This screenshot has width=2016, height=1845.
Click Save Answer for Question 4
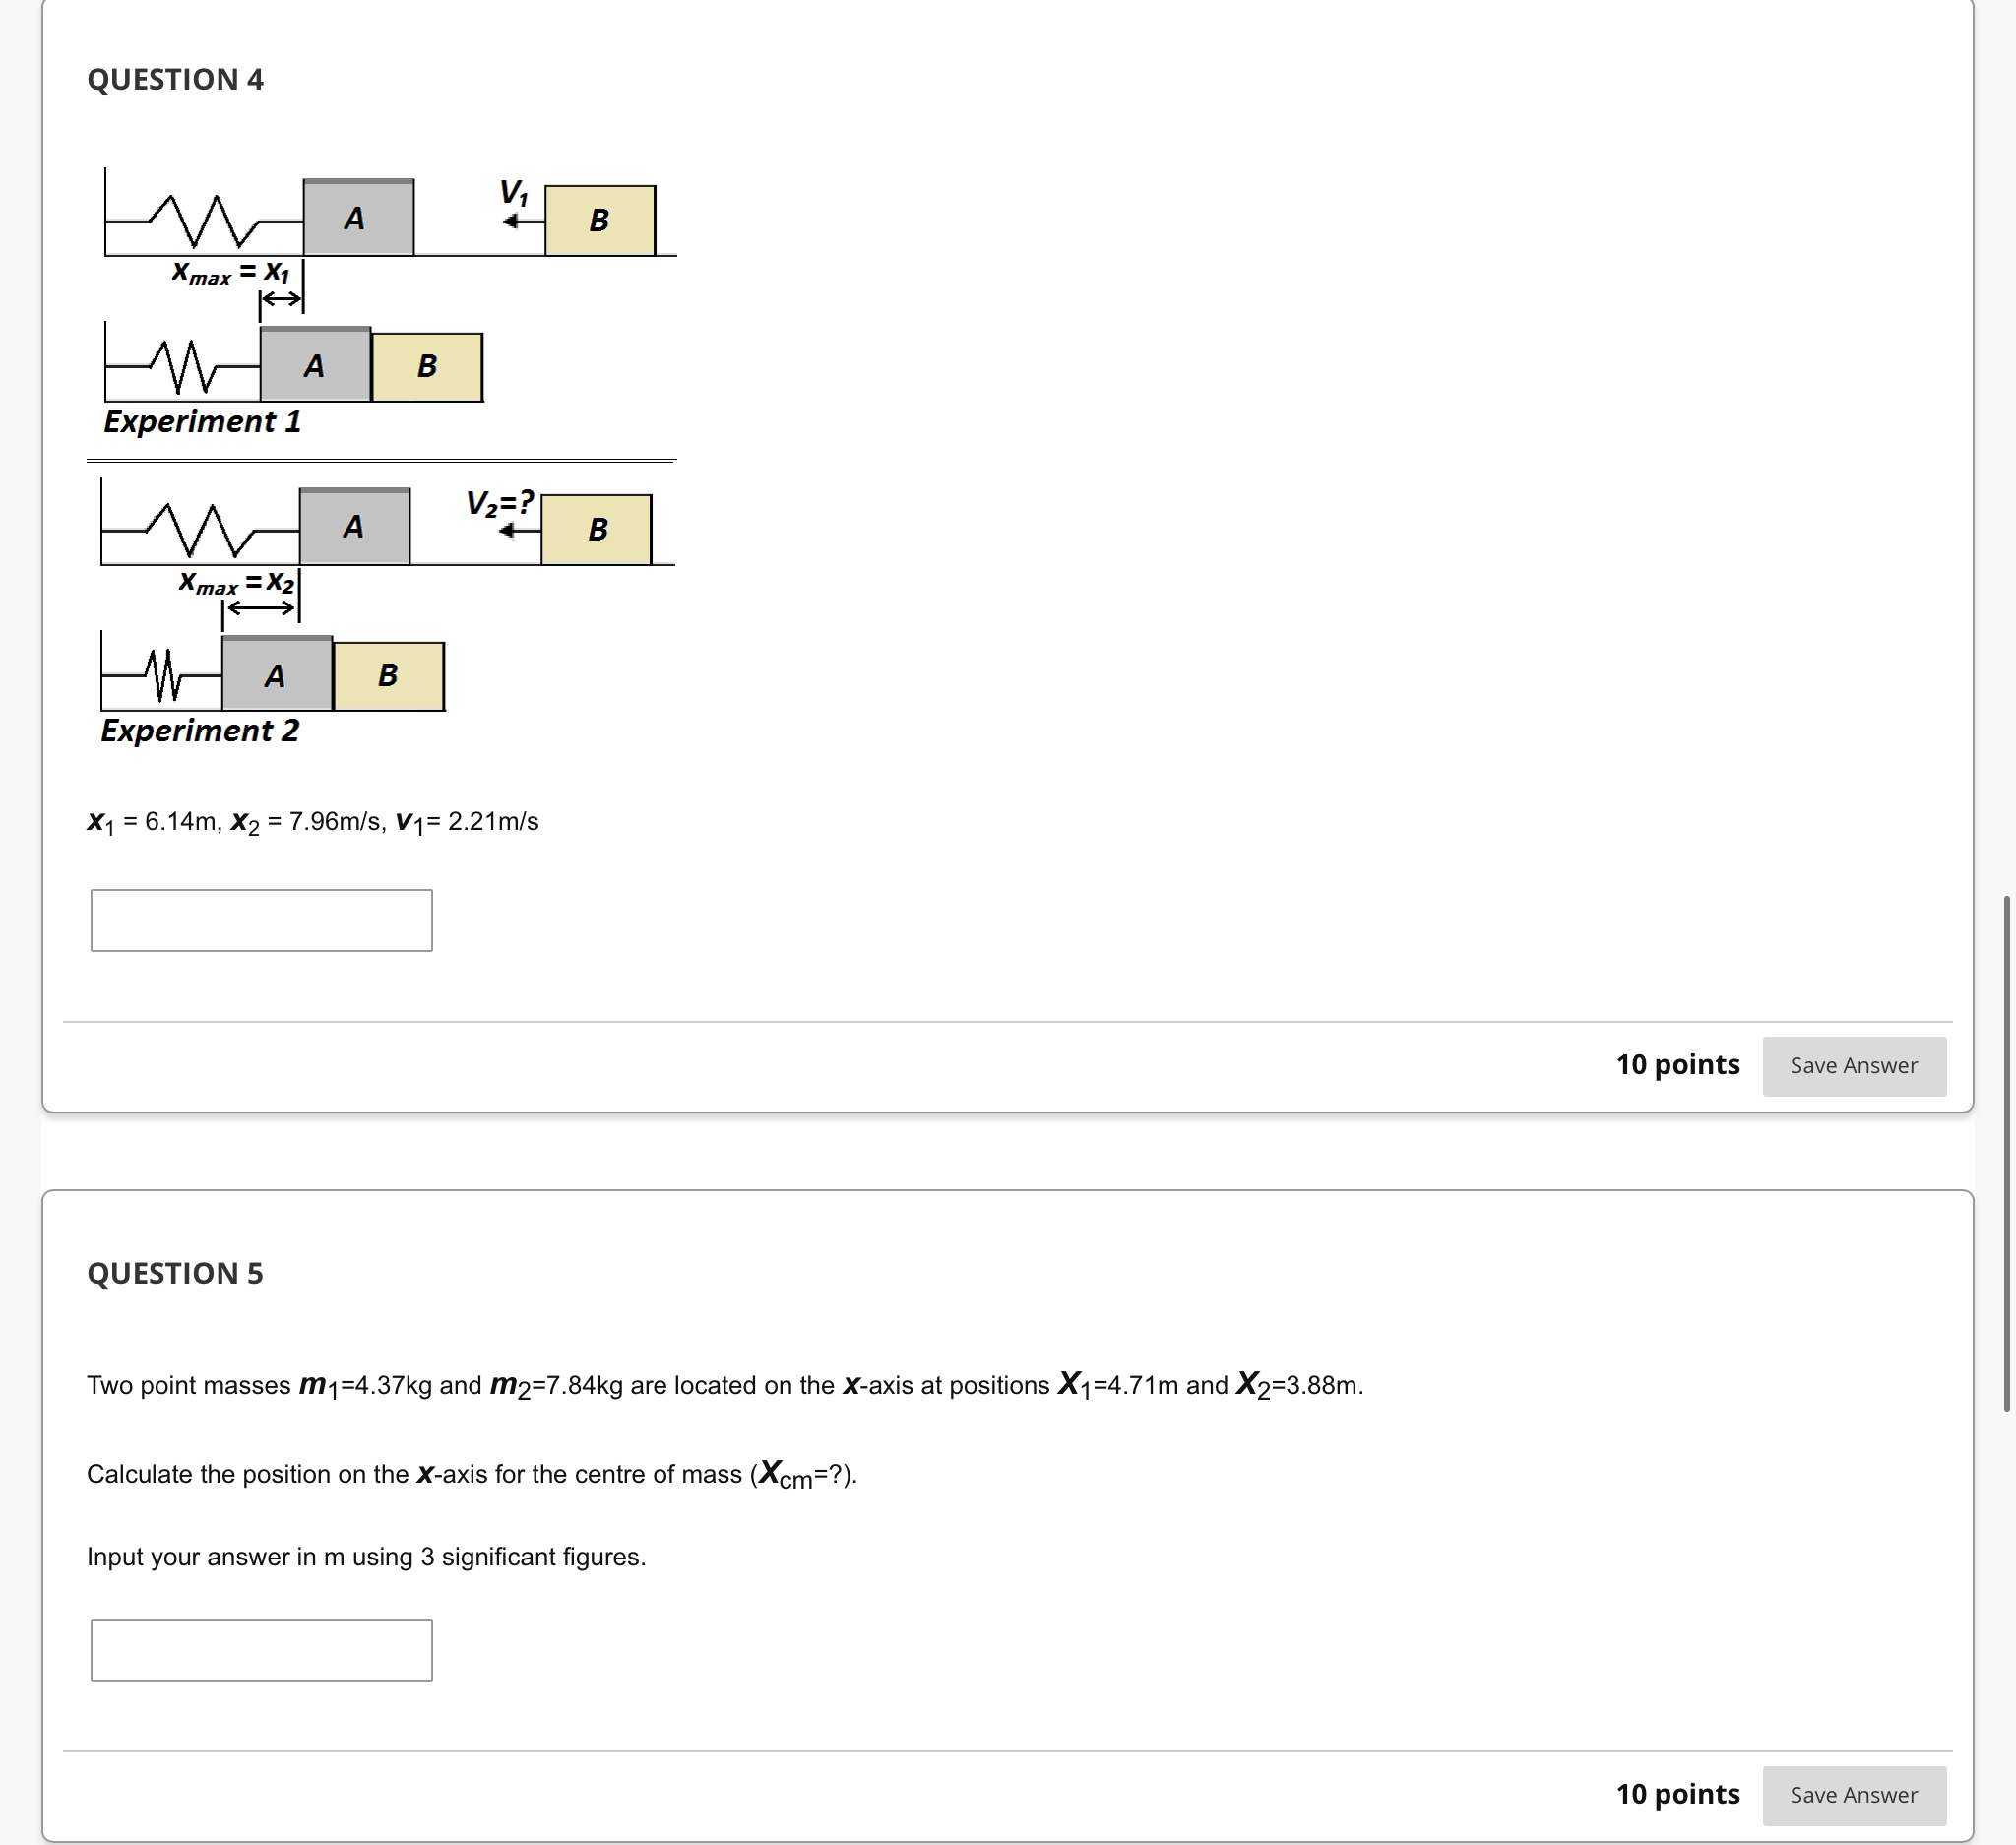pyautogui.click(x=1854, y=1066)
